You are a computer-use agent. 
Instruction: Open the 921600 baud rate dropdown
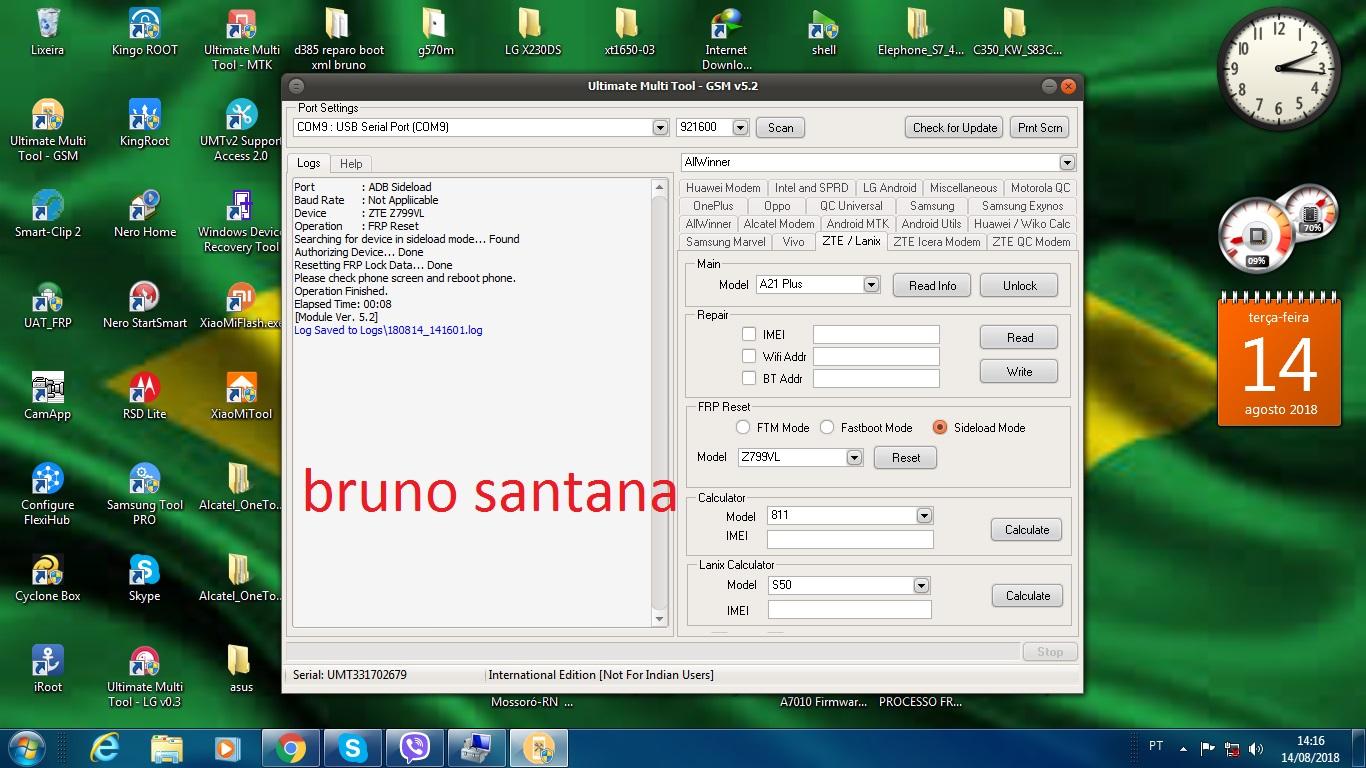click(740, 128)
